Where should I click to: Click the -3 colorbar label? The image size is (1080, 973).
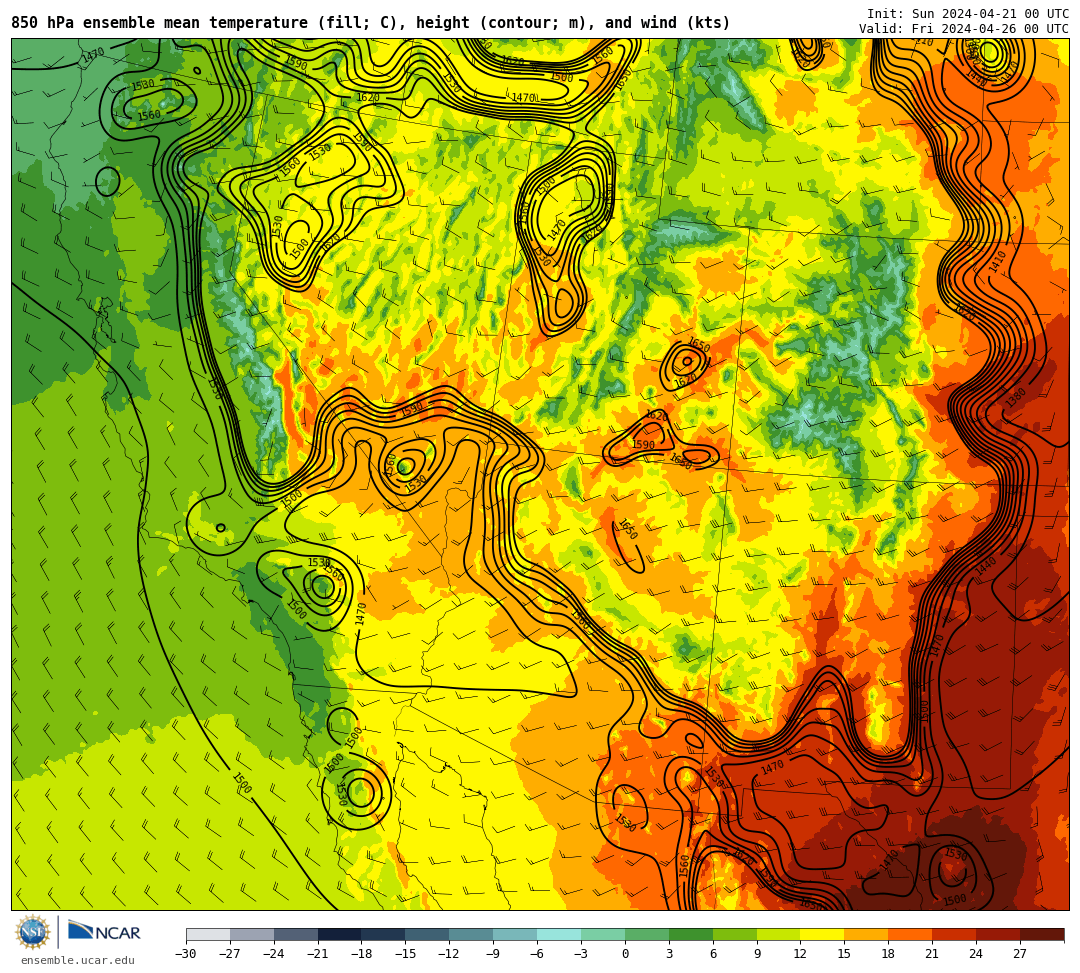[581, 954]
